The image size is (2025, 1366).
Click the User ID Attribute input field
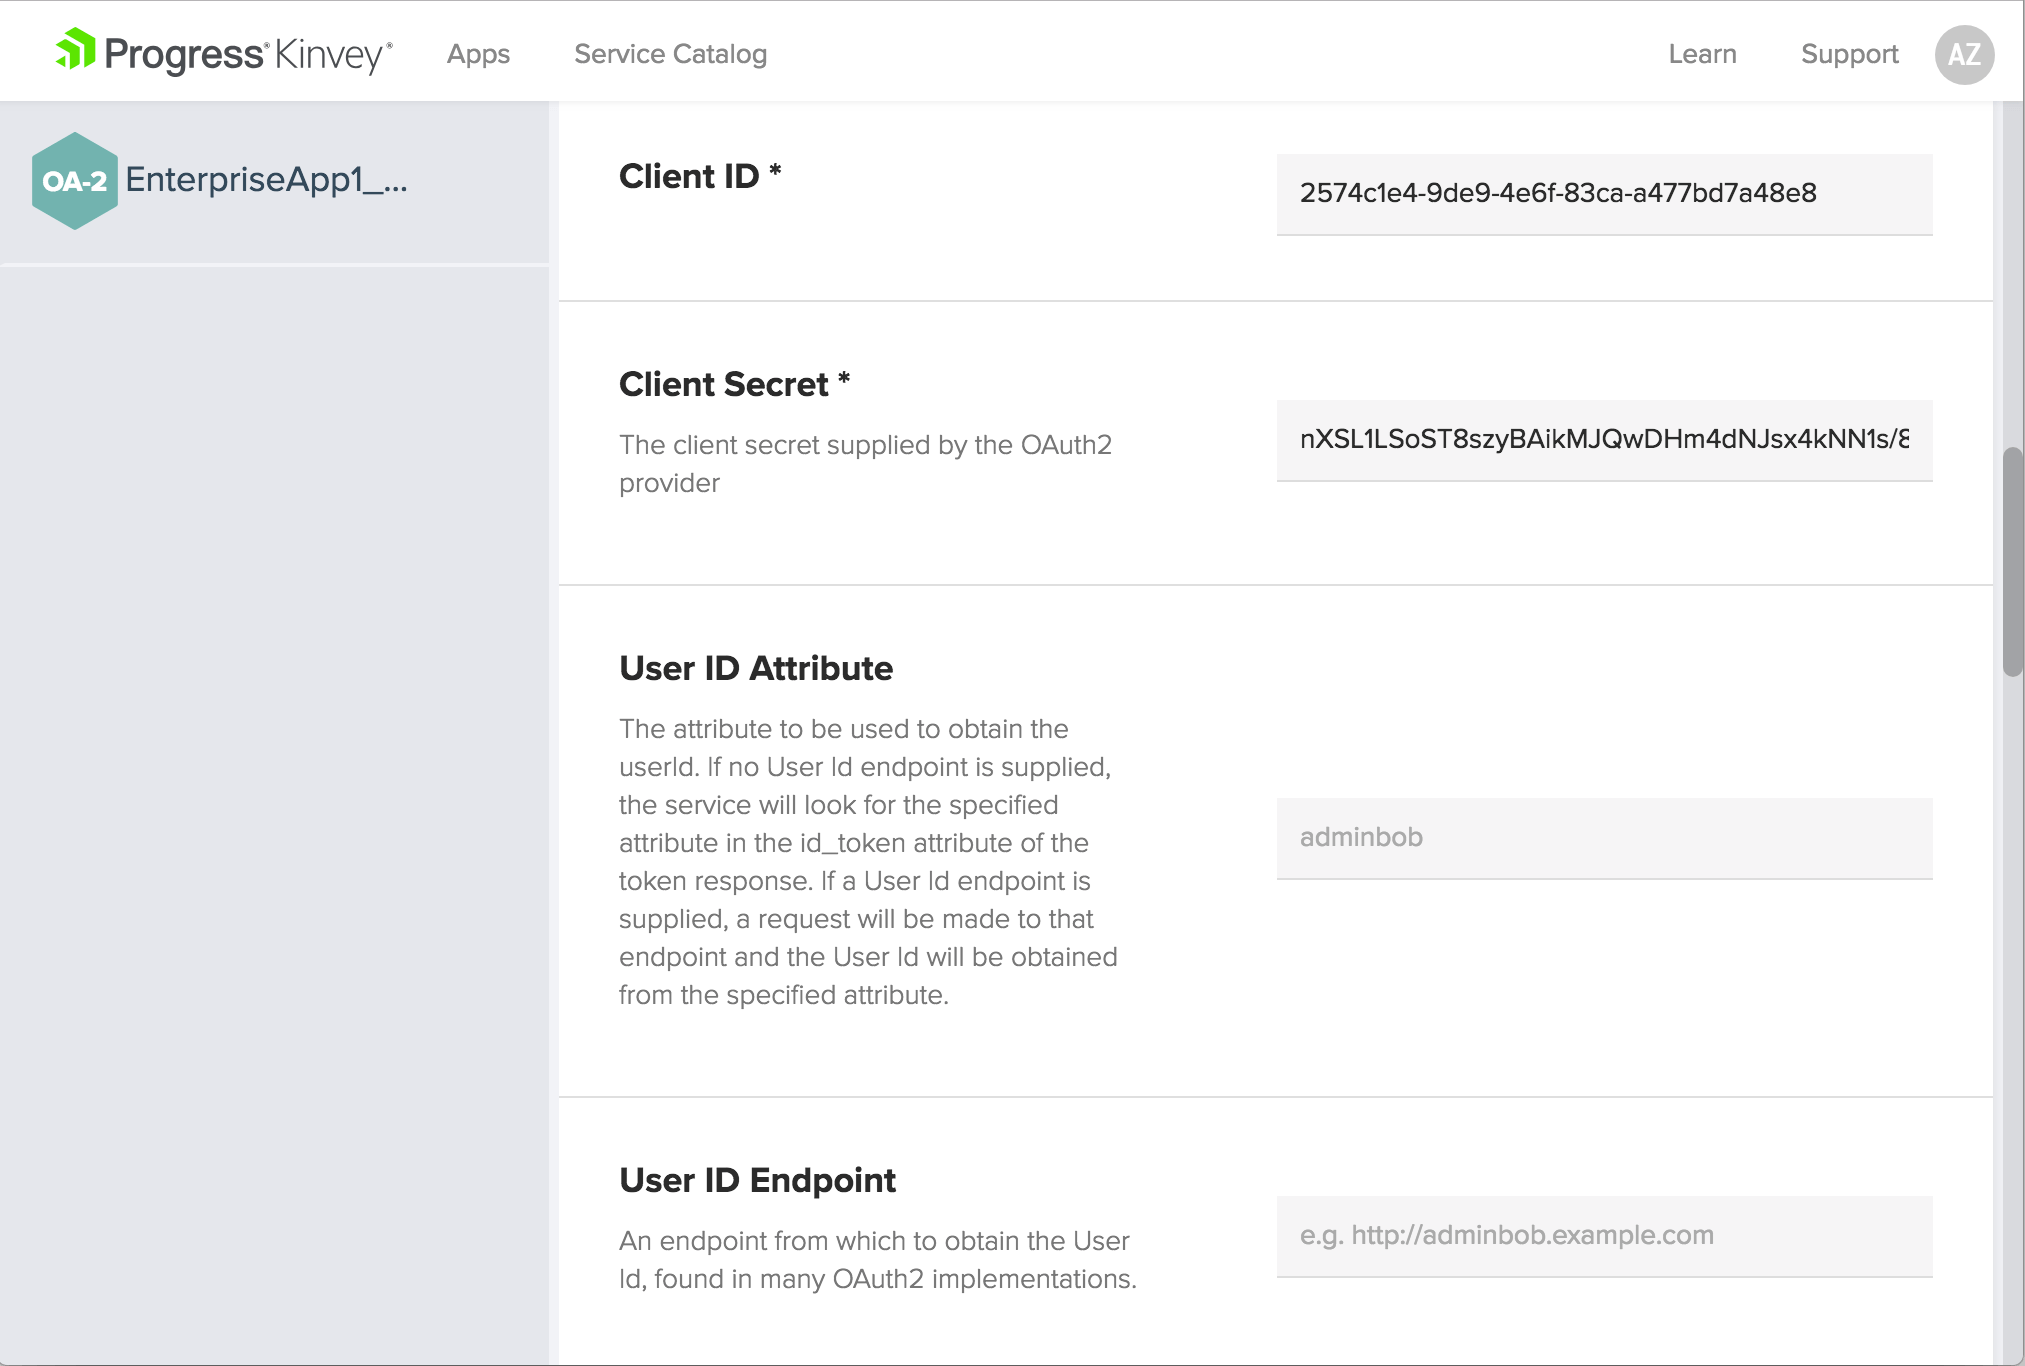pos(1603,838)
